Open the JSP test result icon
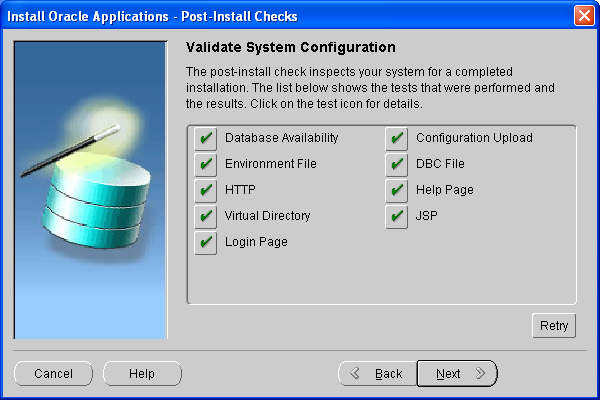This screenshot has width=600, height=400. [x=396, y=216]
